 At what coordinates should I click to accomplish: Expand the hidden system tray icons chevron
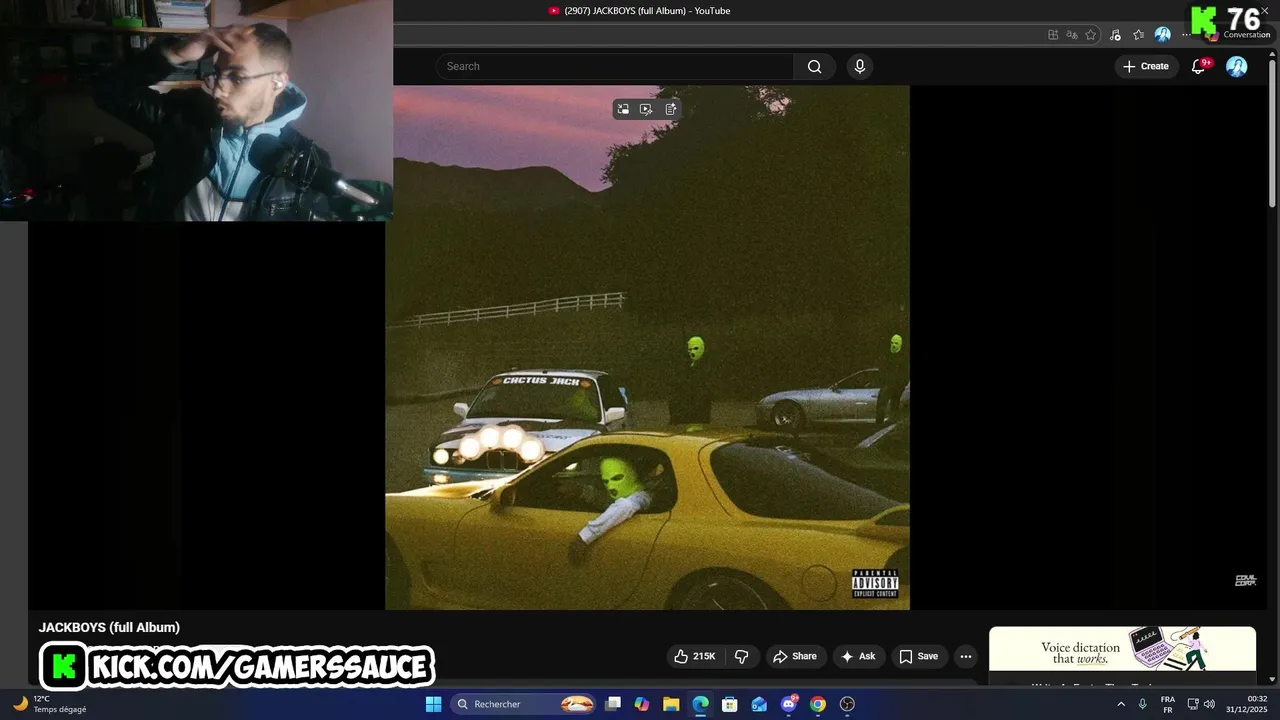[x=1120, y=704]
